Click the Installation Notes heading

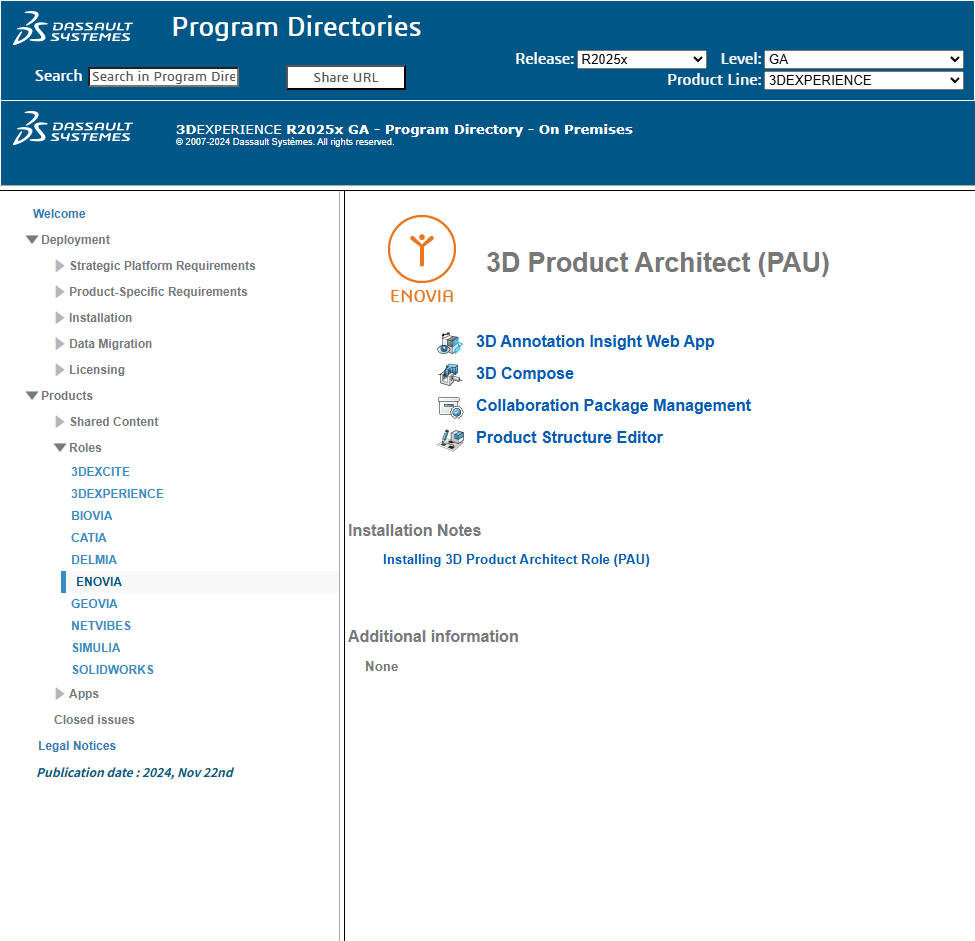414,530
